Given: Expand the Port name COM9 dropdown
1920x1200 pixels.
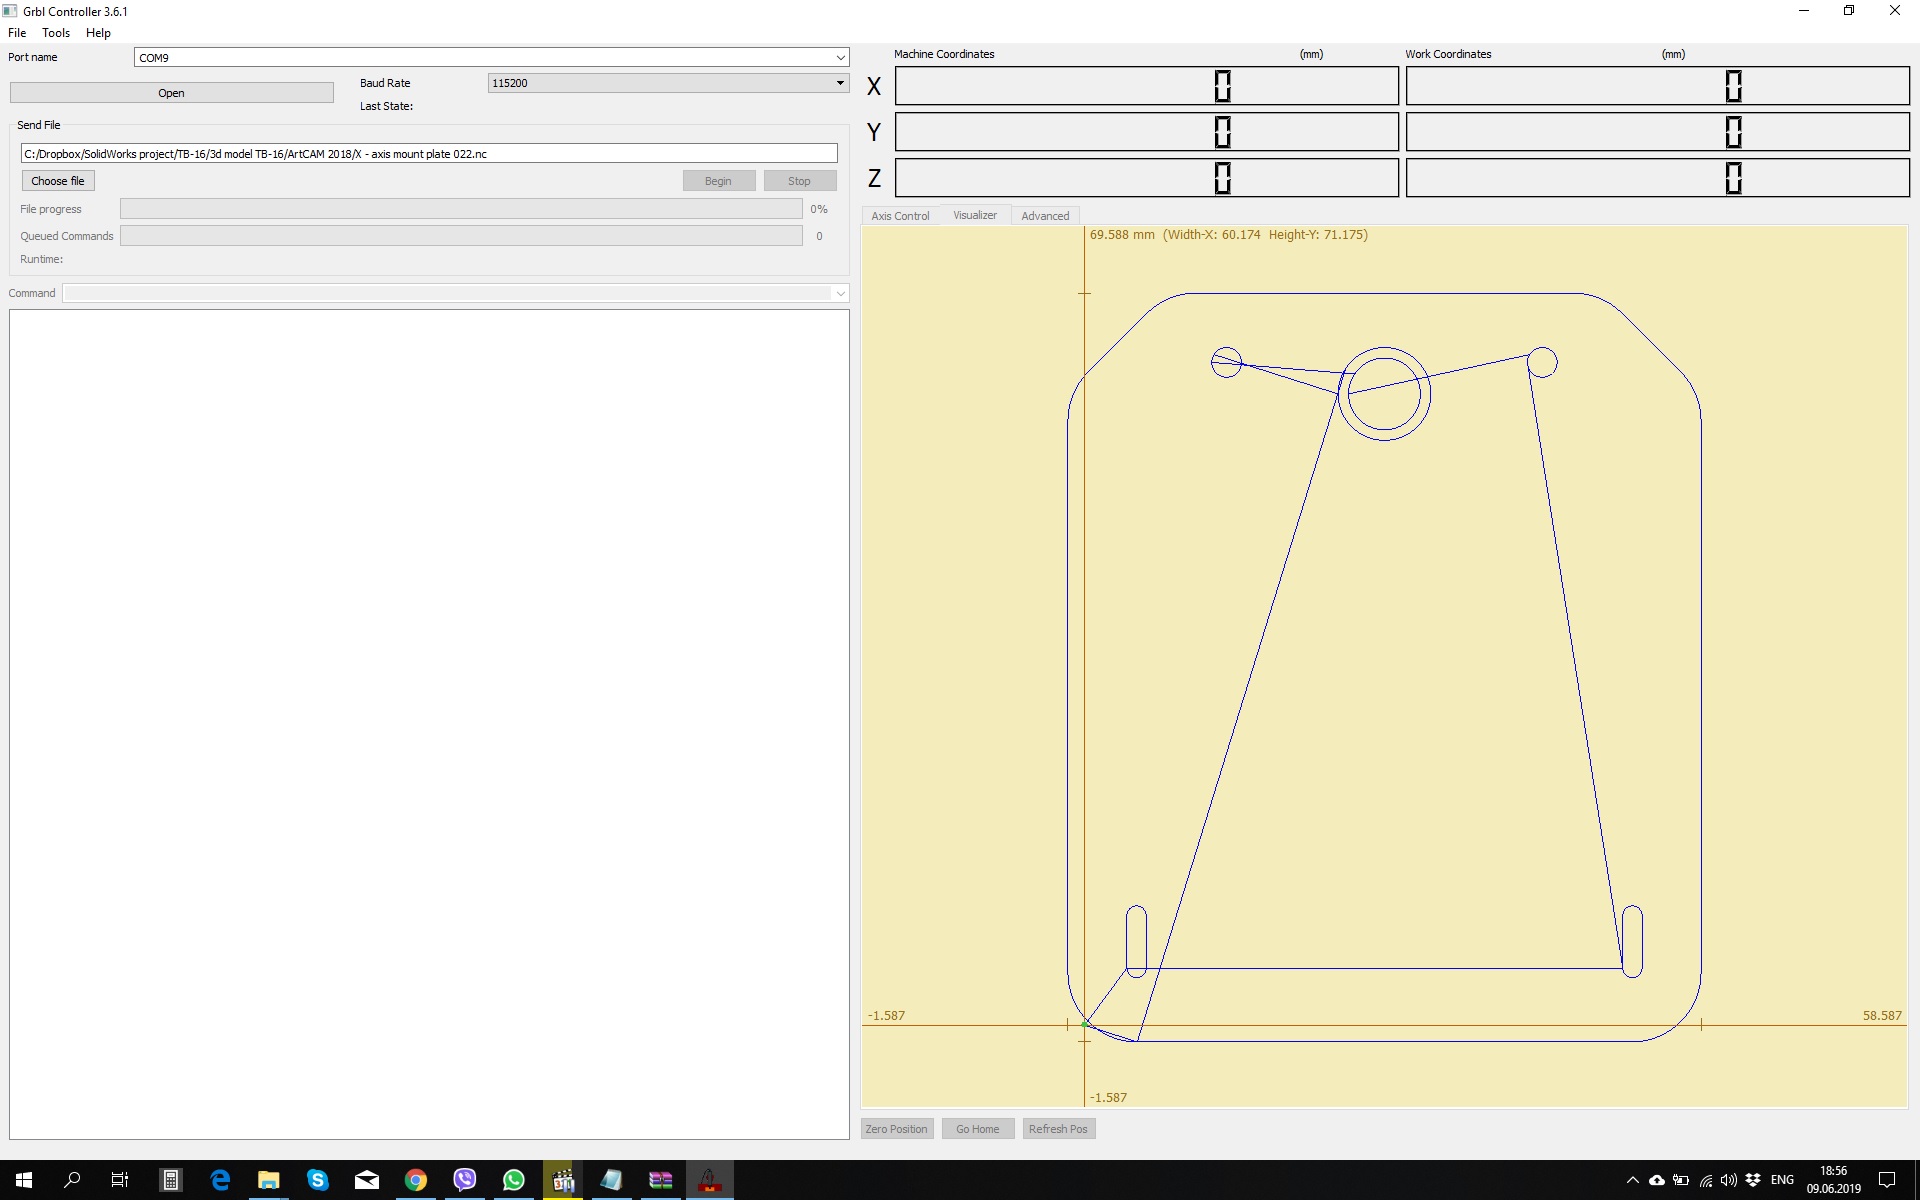Looking at the screenshot, I should [840, 58].
